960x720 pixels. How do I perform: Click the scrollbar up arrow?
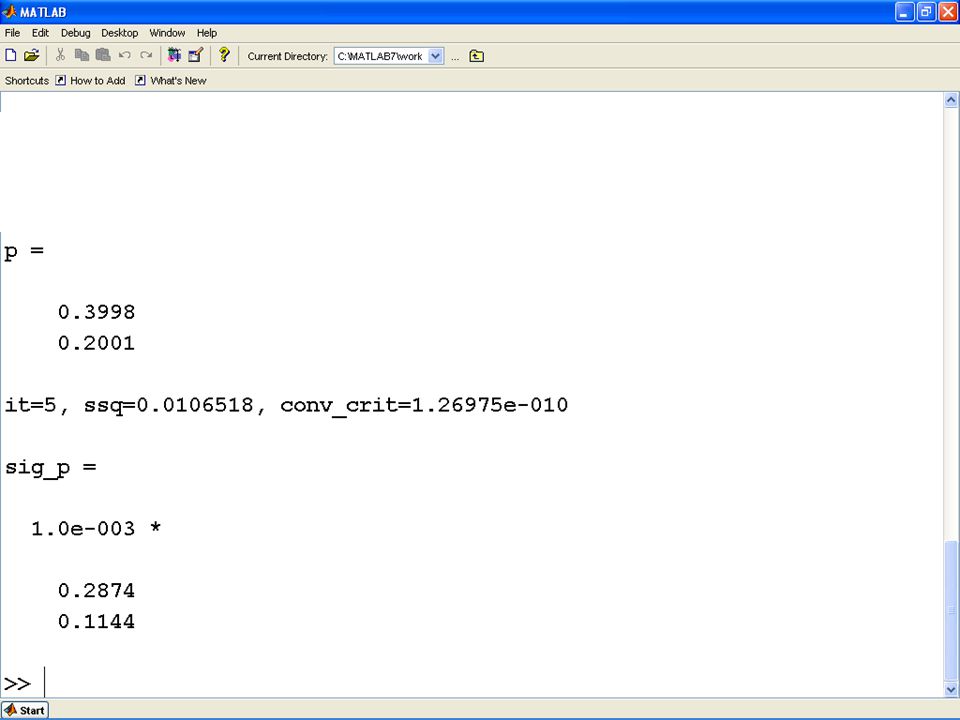[951, 100]
